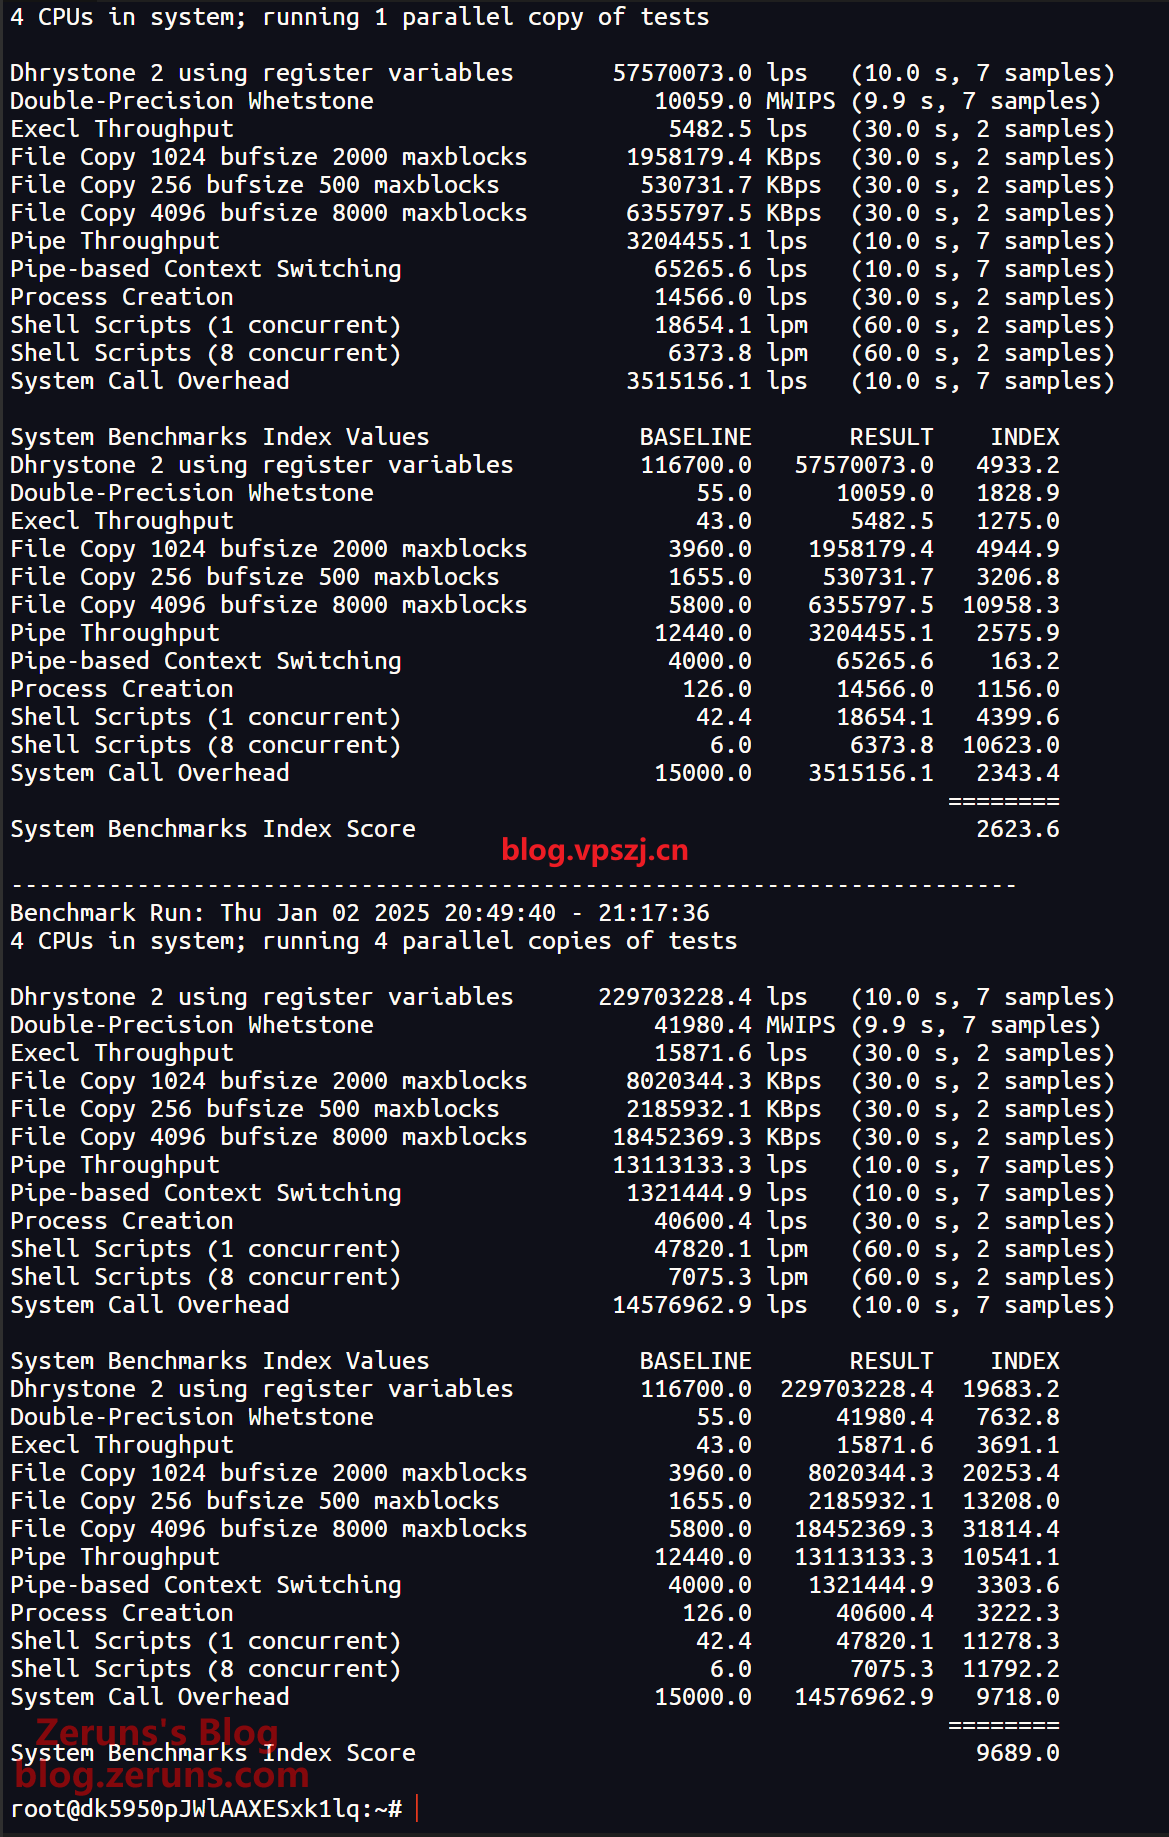
Task: Click the Benchmark Run date line
Action: point(359,913)
